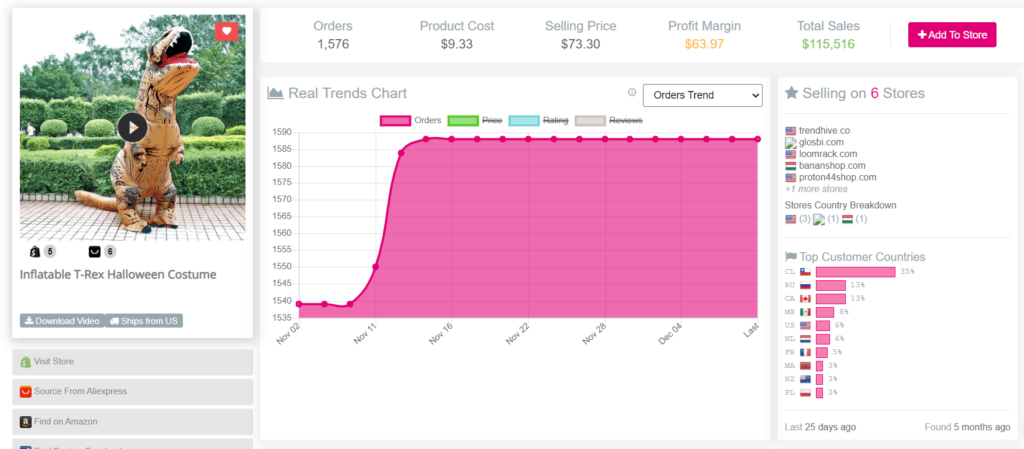Open trendhive.co store link
The image size is (1024, 449).
coord(824,131)
